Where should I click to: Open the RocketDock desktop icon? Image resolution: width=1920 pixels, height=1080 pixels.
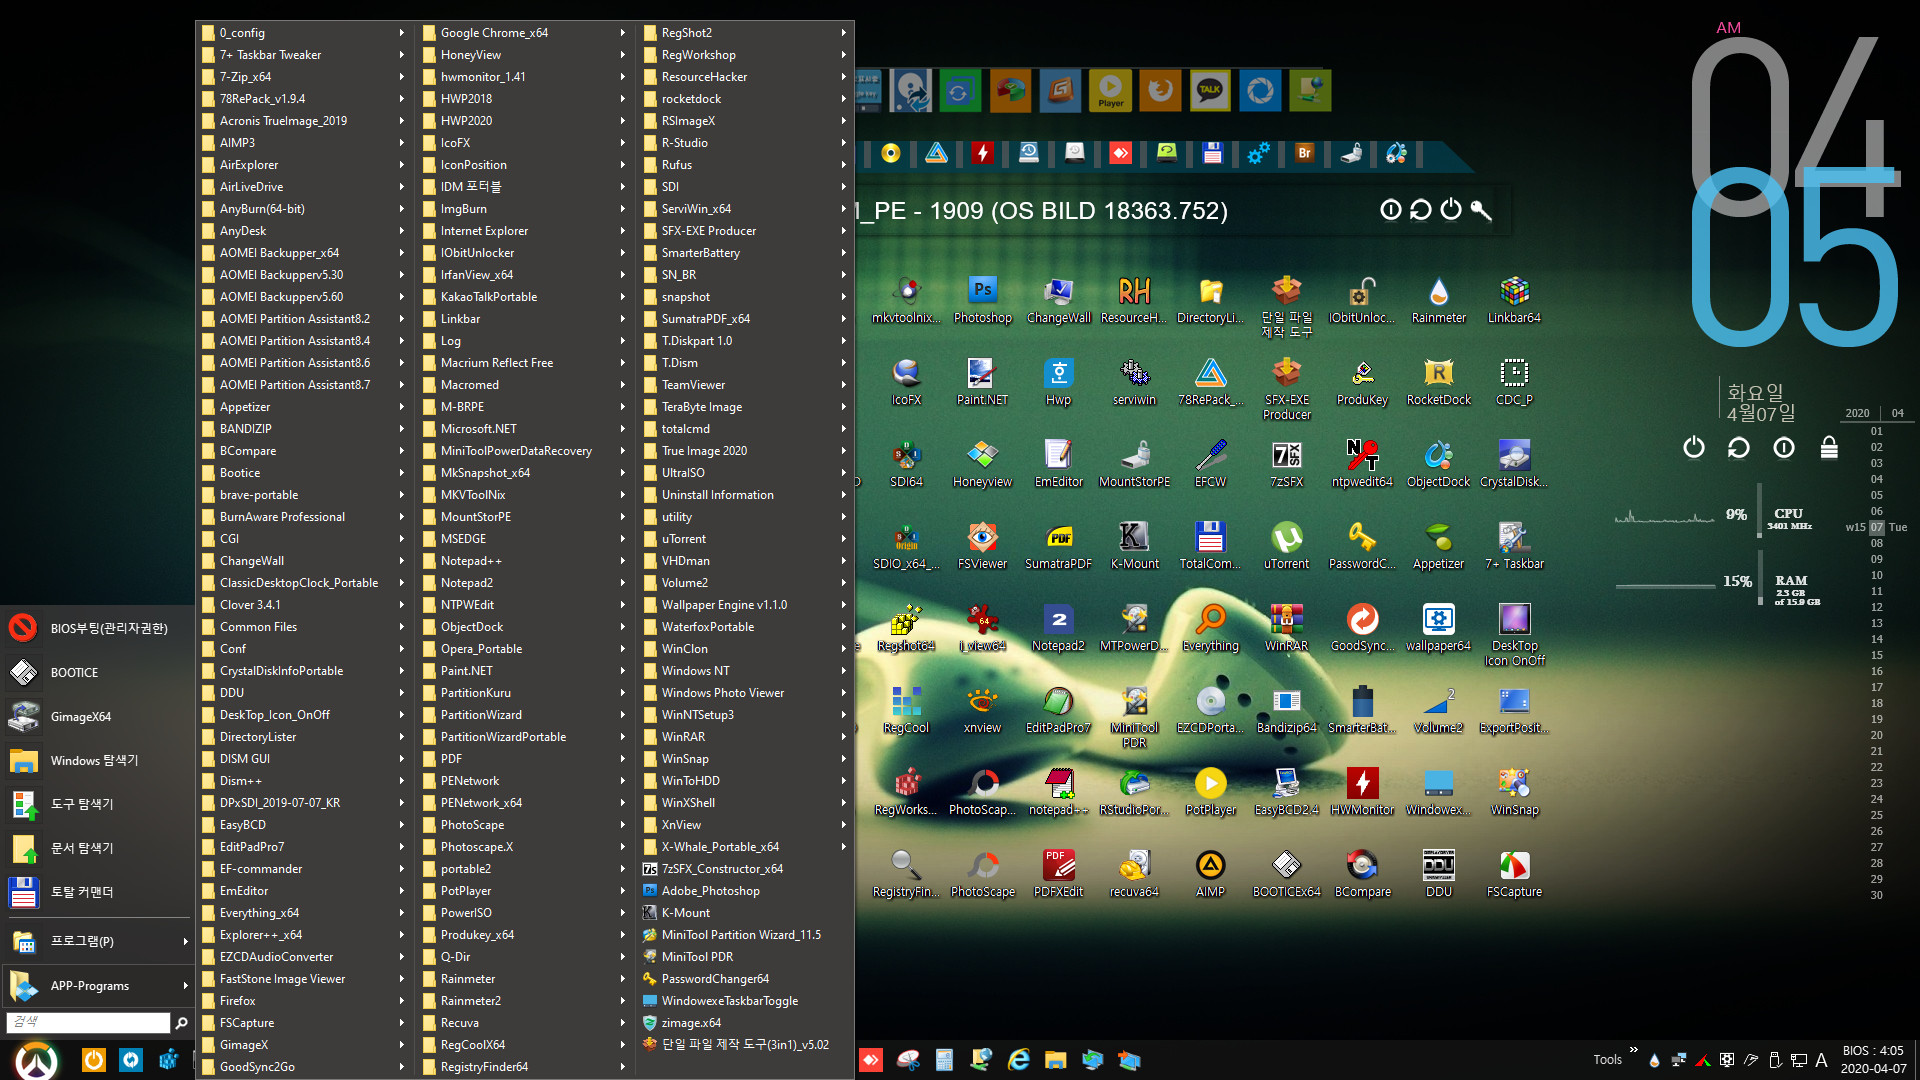[x=1438, y=382]
